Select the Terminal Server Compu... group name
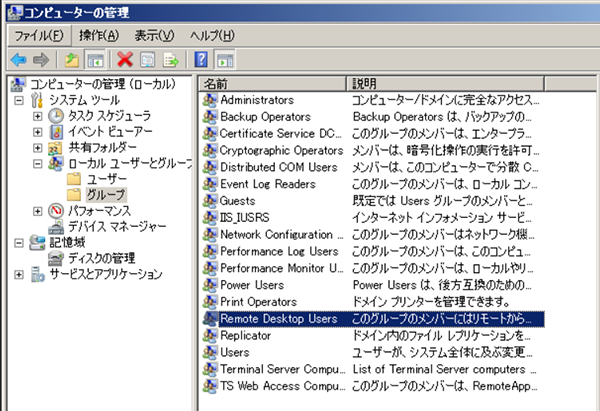The height and width of the screenshot is (411, 600). [282, 369]
